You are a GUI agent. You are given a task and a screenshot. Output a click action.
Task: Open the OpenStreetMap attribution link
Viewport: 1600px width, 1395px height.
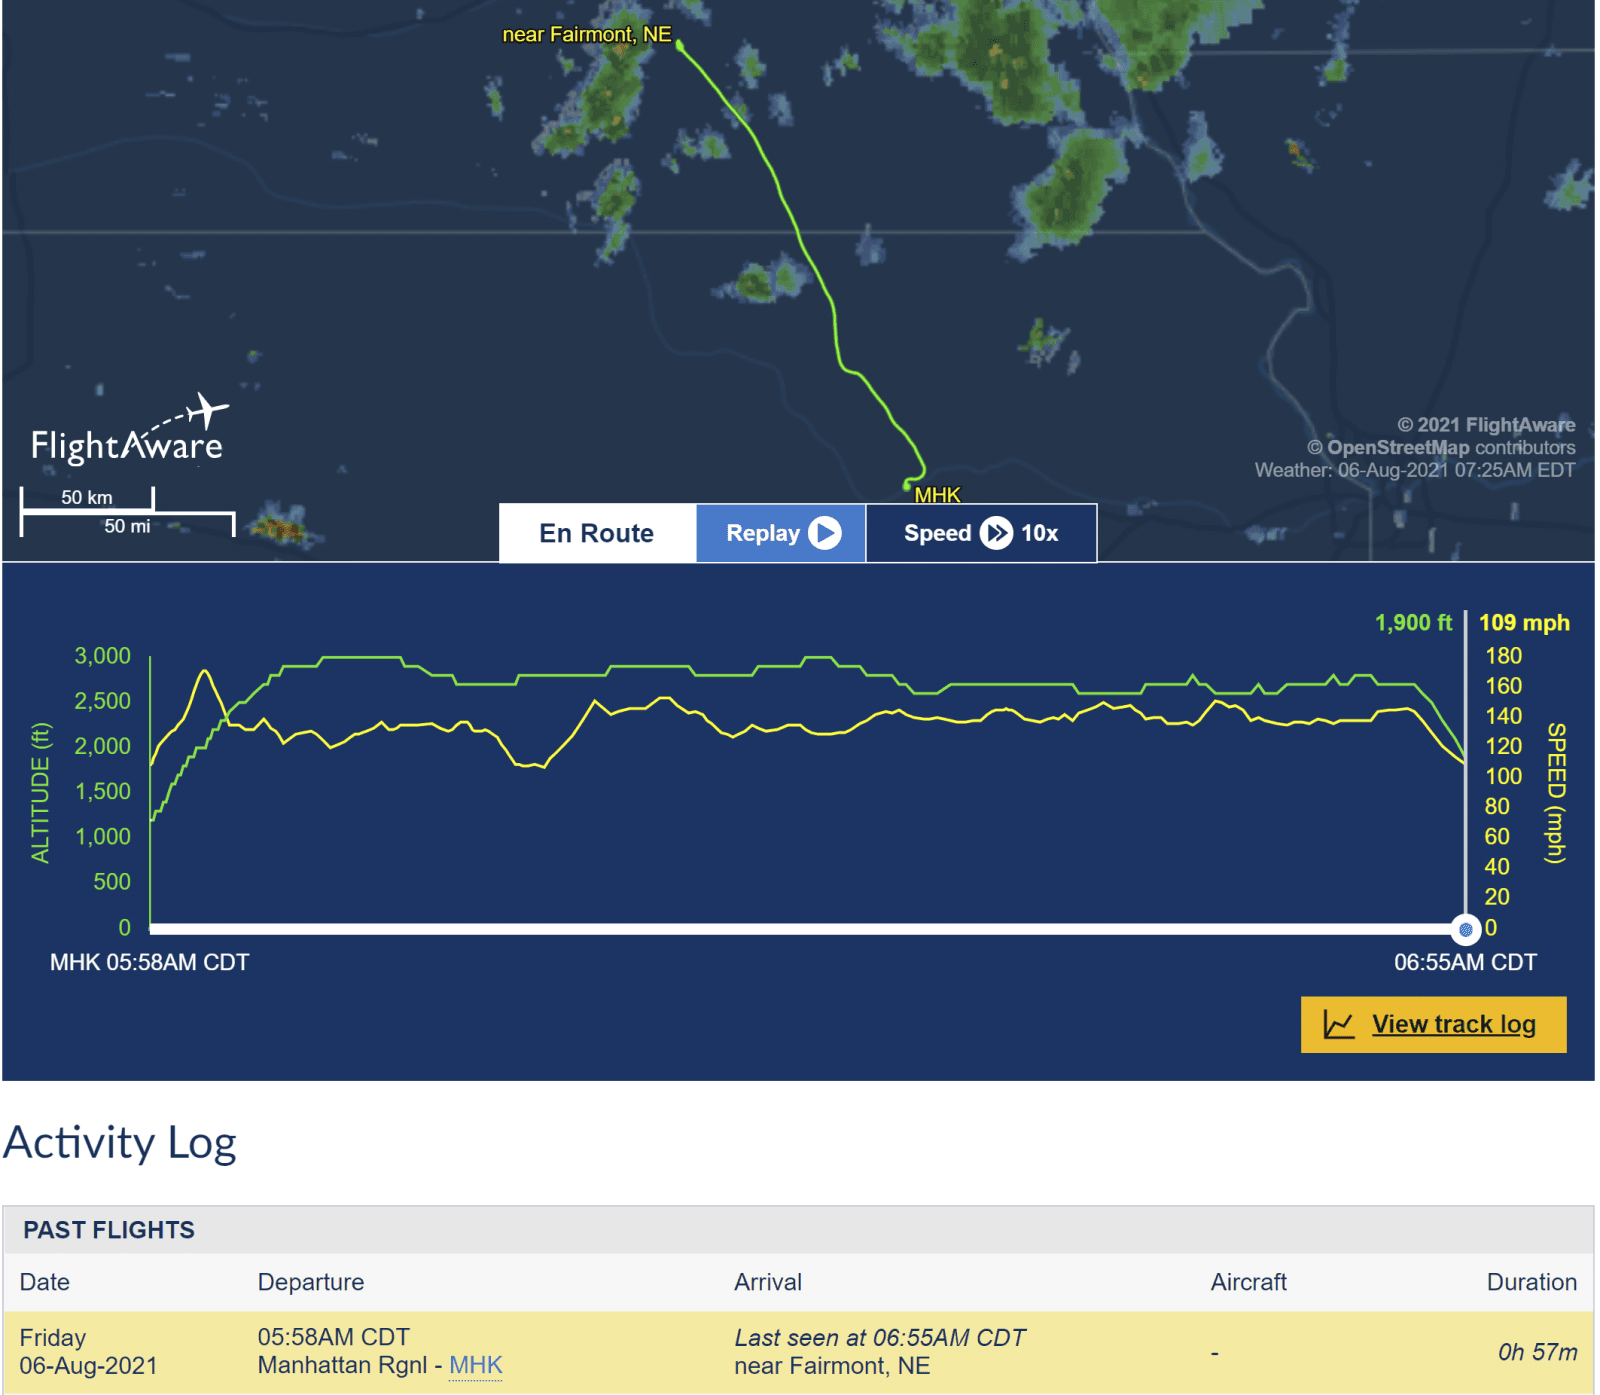tap(1398, 447)
